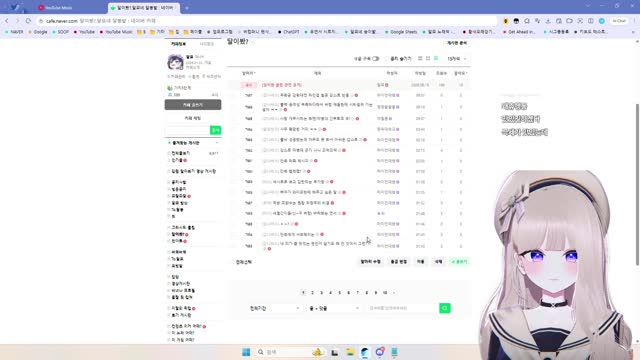Image resolution: width=640 pixels, height=360 pixels.
Task: Toggle the comment subscription switch
Action: coord(376,59)
